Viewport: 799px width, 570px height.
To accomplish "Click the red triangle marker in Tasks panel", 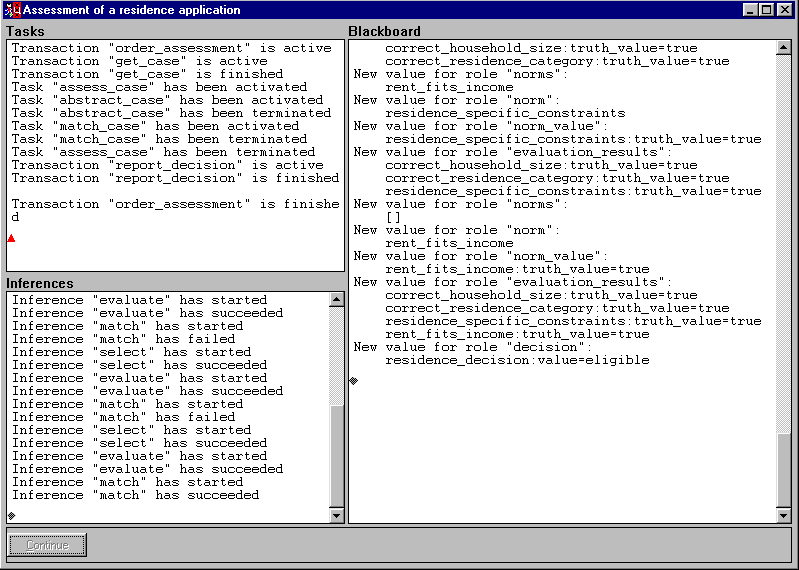I will point(11,238).
